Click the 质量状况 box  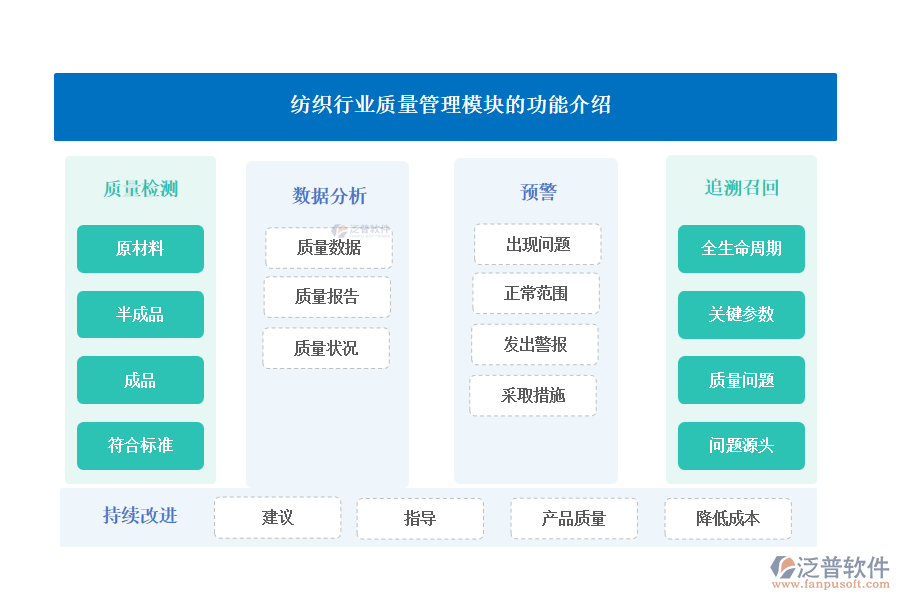click(326, 348)
